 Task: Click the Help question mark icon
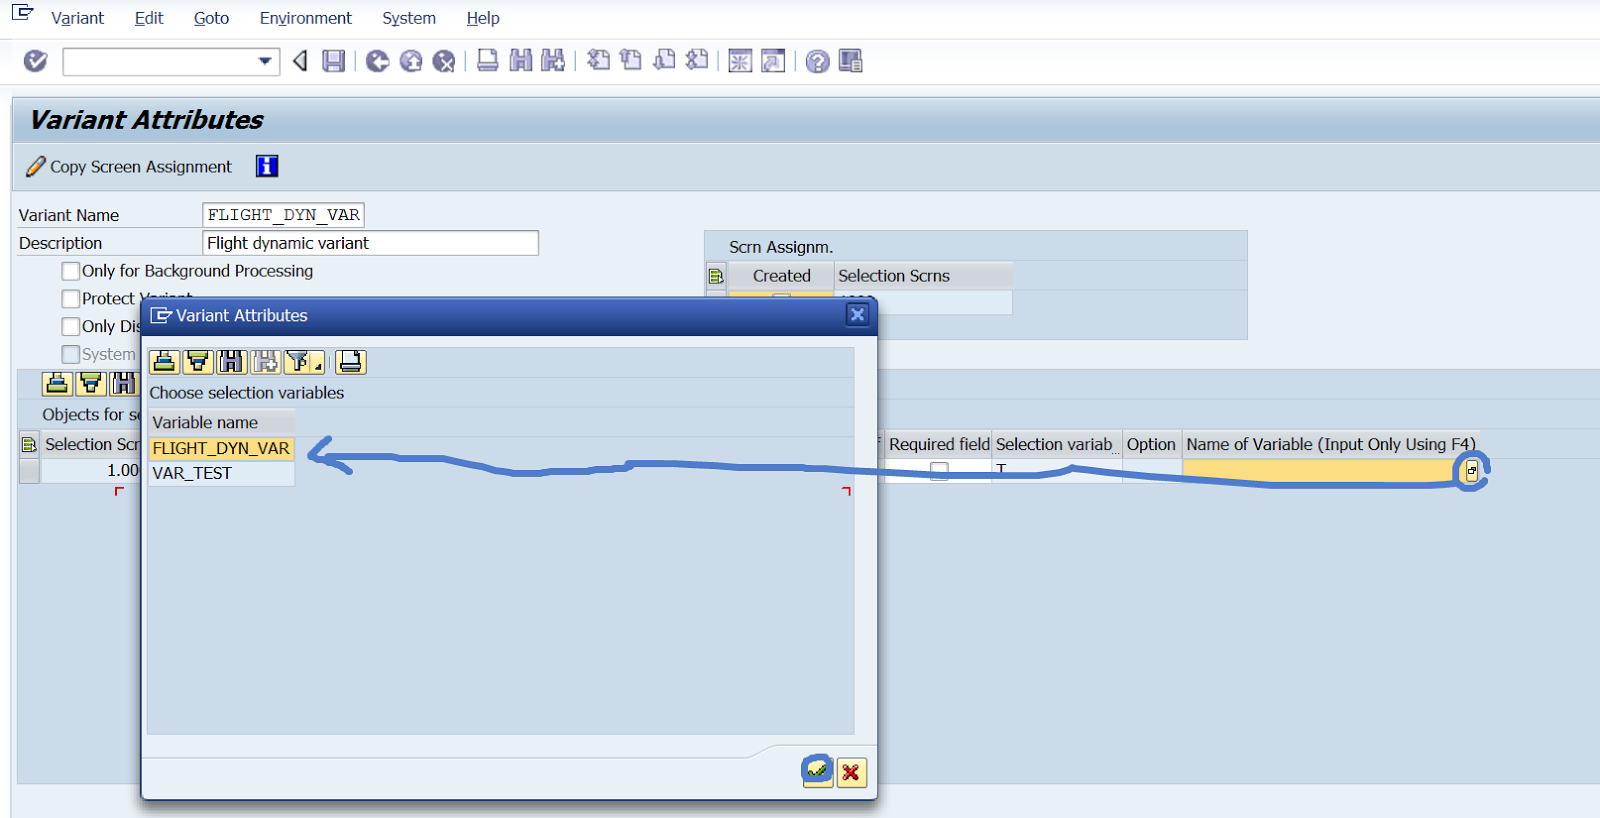click(x=817, y=62)
